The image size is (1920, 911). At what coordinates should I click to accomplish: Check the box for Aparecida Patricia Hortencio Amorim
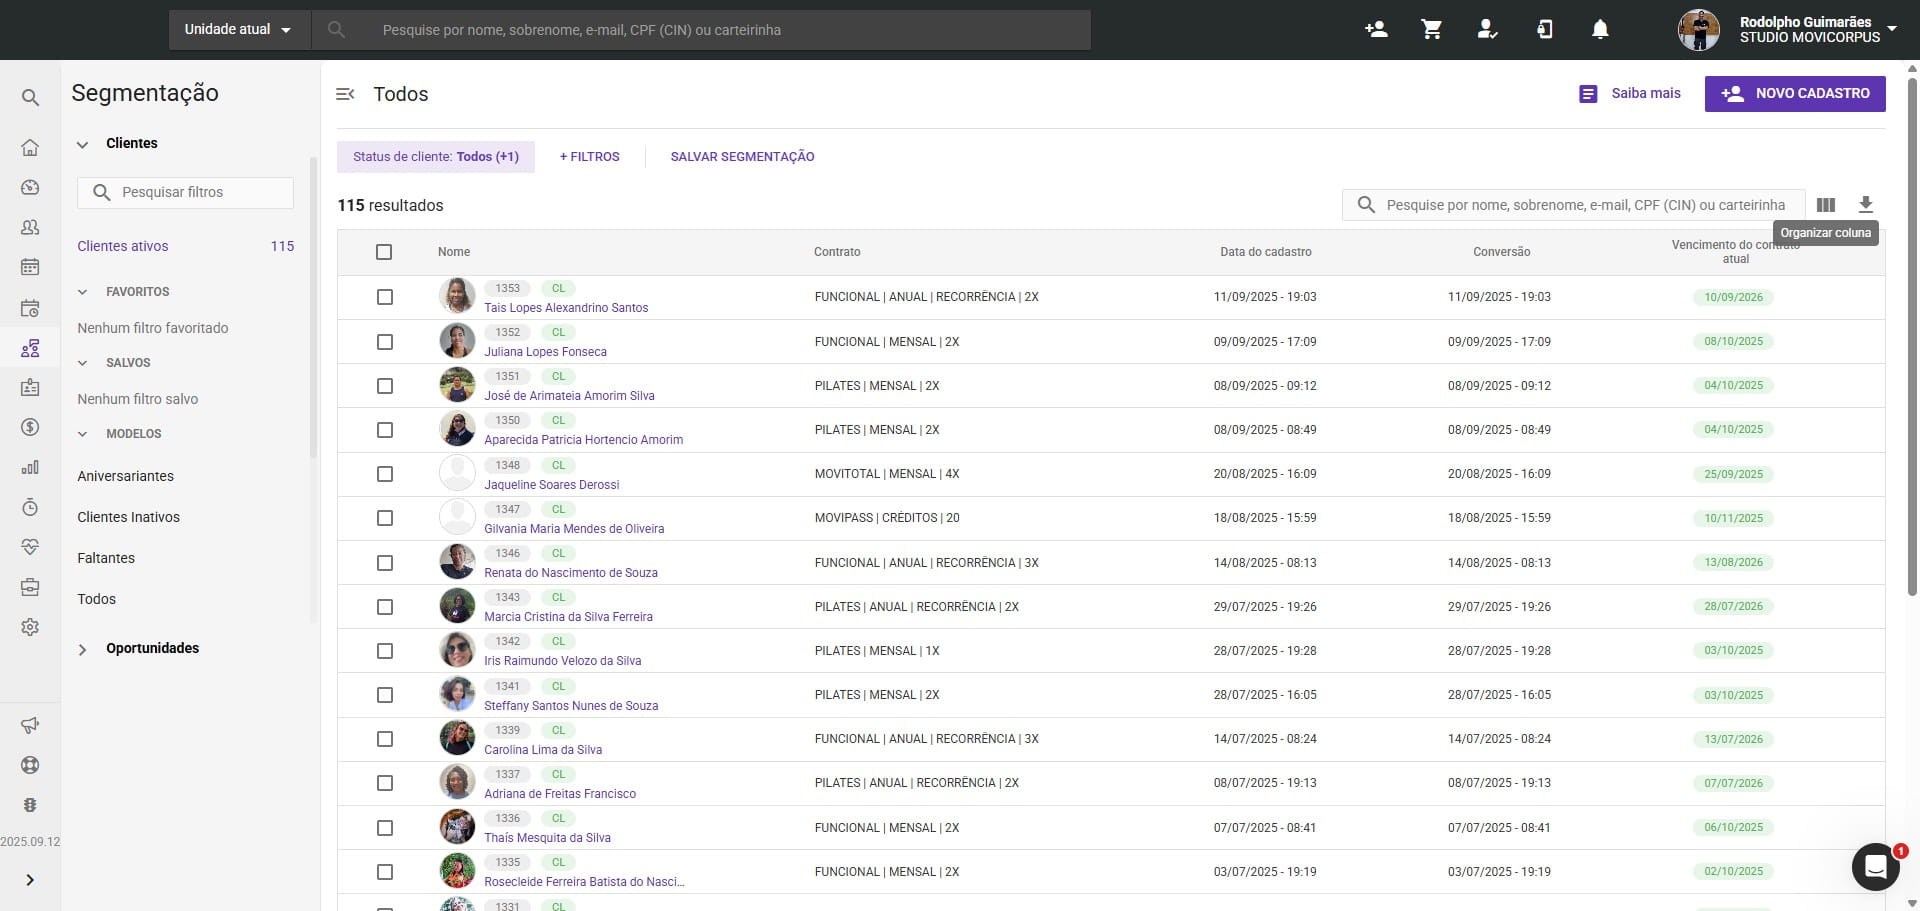pyautogui.click(x=385, y=430)
